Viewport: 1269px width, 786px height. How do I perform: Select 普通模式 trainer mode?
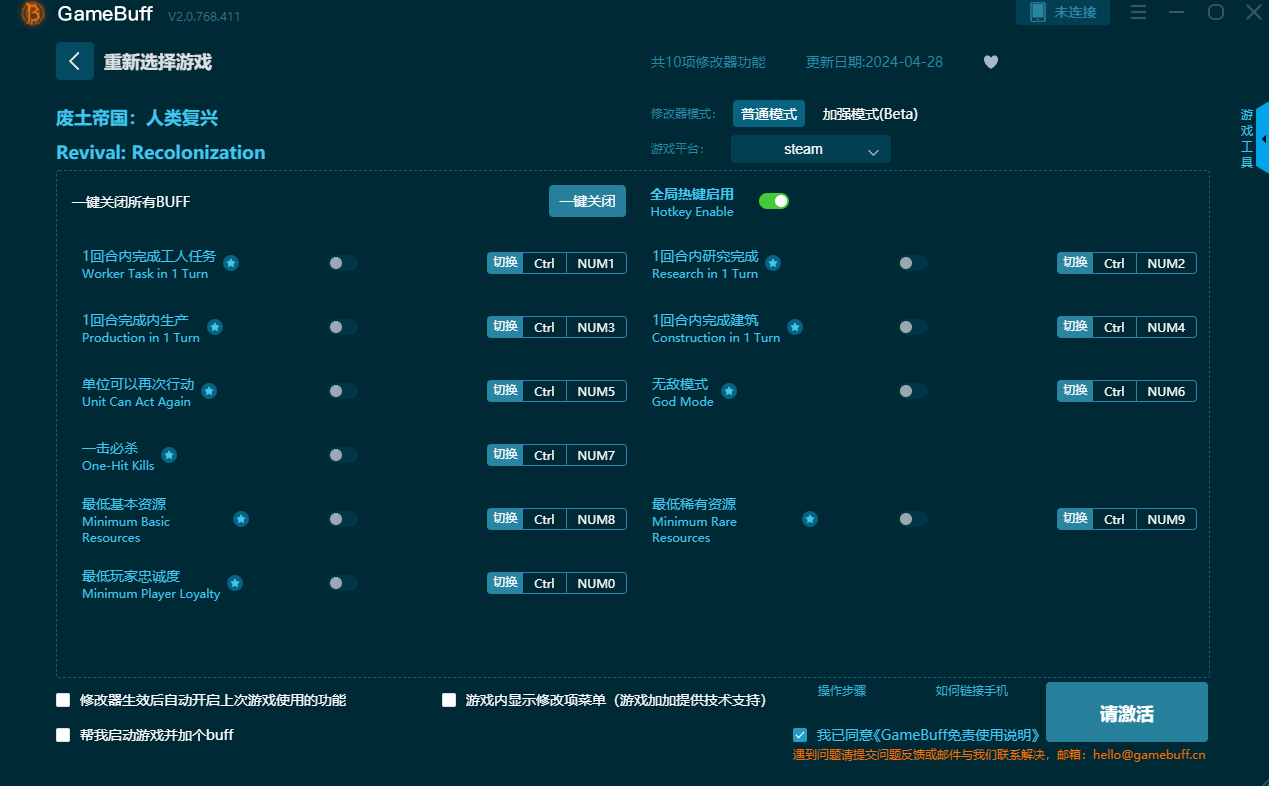click(769, 114)
